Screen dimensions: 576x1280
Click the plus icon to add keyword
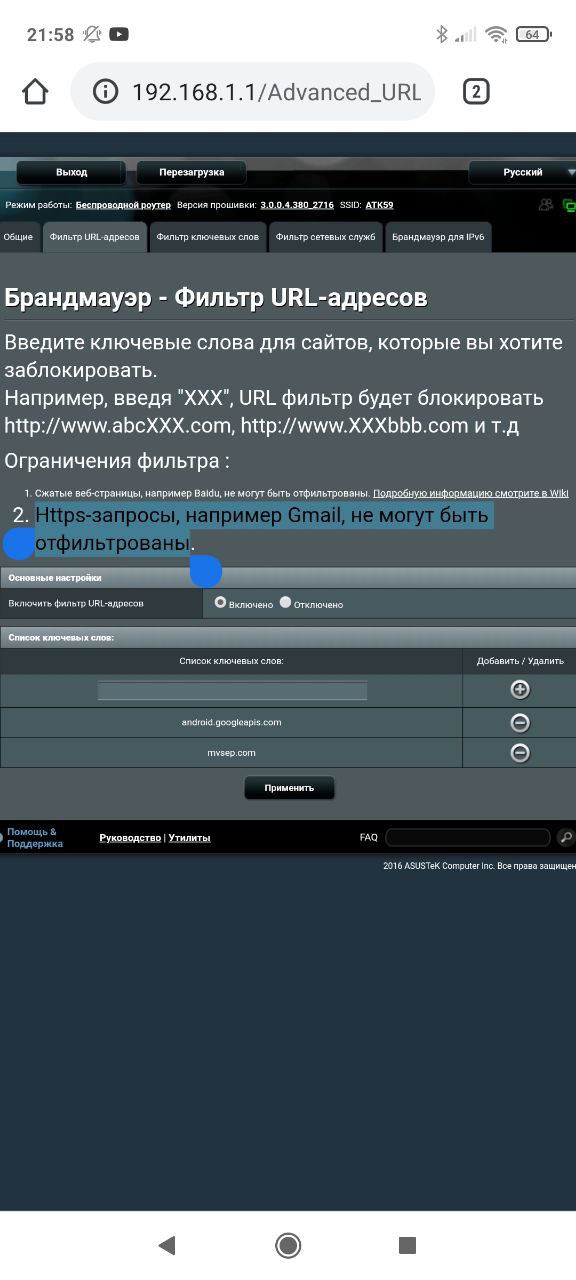pos(520,689)
